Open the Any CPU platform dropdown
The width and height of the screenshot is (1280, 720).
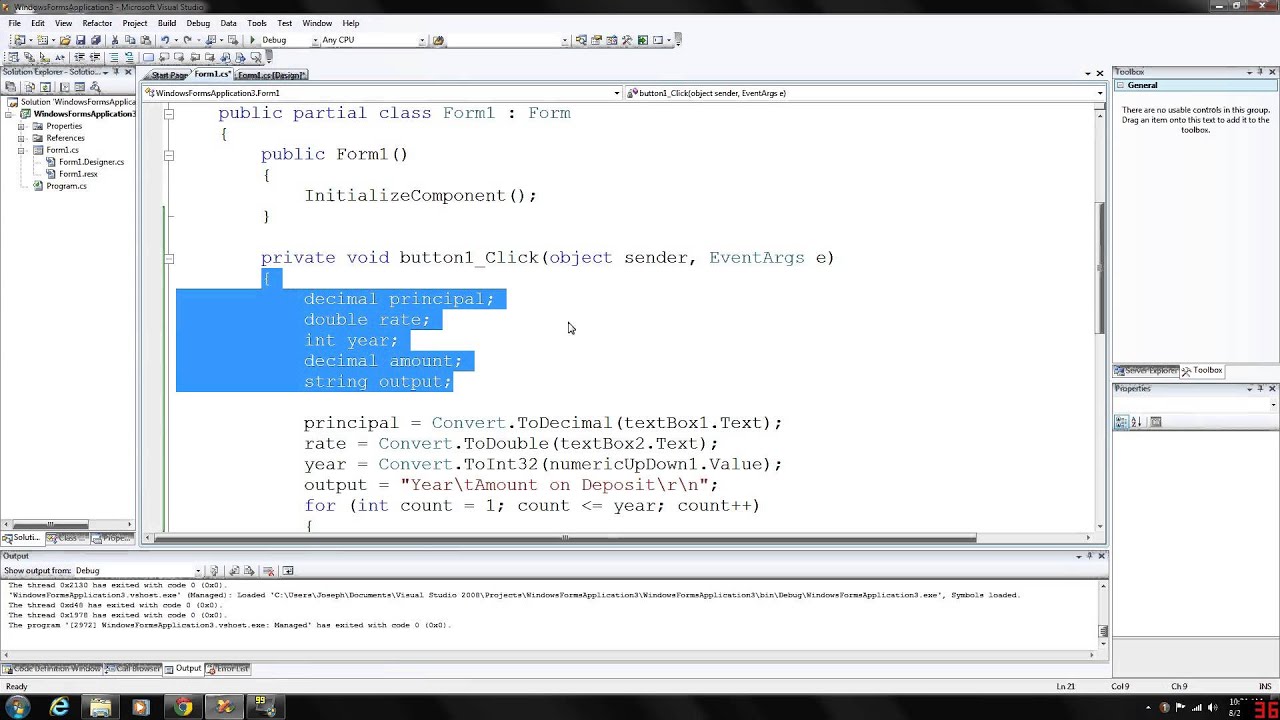pyautogui.click(x=422, y=40)
